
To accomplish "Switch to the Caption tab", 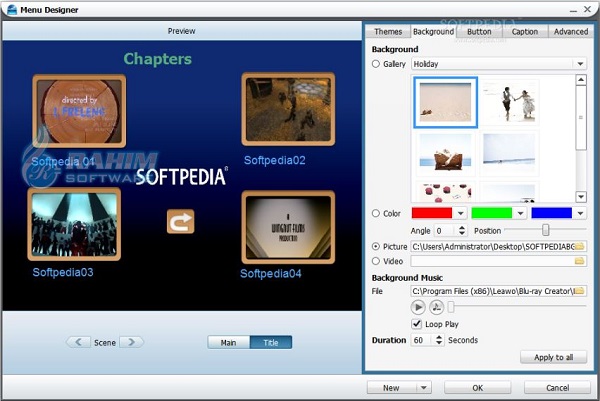I will (x=525, y=31).
